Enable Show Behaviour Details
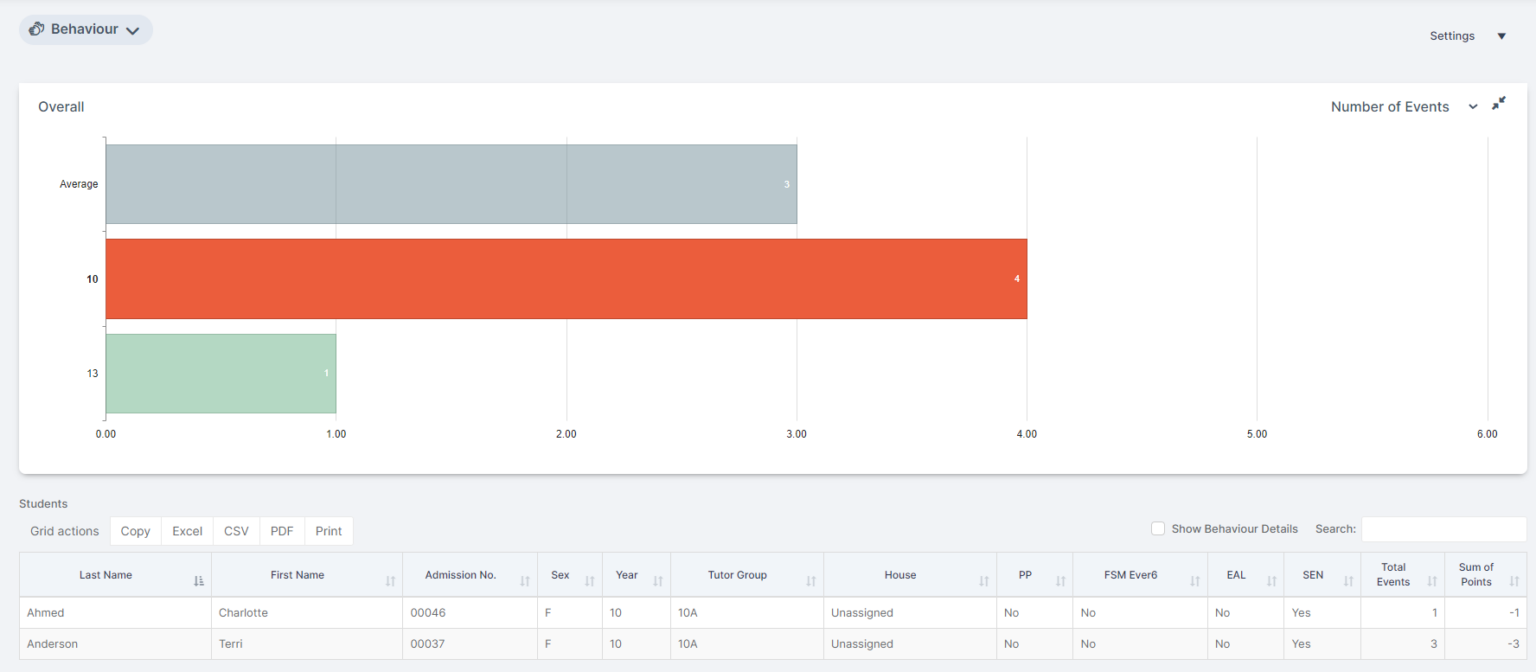 1157,528
